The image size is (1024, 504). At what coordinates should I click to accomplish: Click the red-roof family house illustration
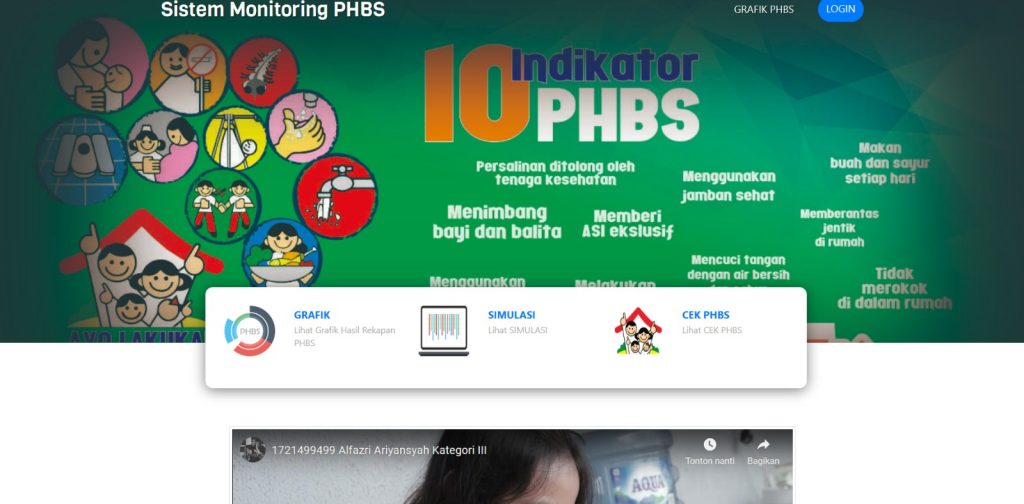tap(140, 268)
